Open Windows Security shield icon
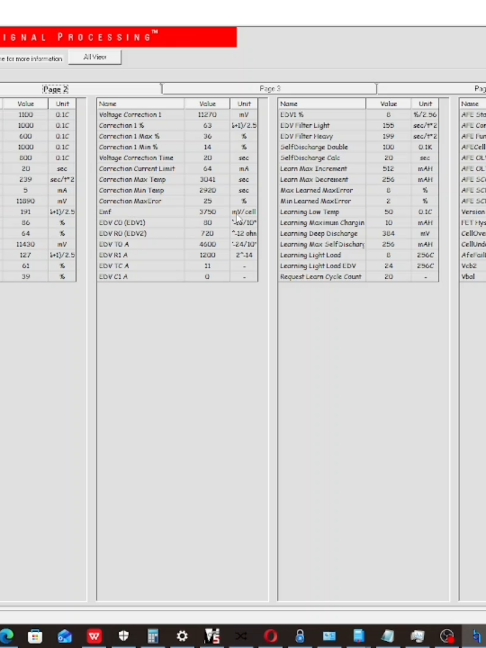Image resolution: width=486 pixels, height=648 pixels. point(124,636)
